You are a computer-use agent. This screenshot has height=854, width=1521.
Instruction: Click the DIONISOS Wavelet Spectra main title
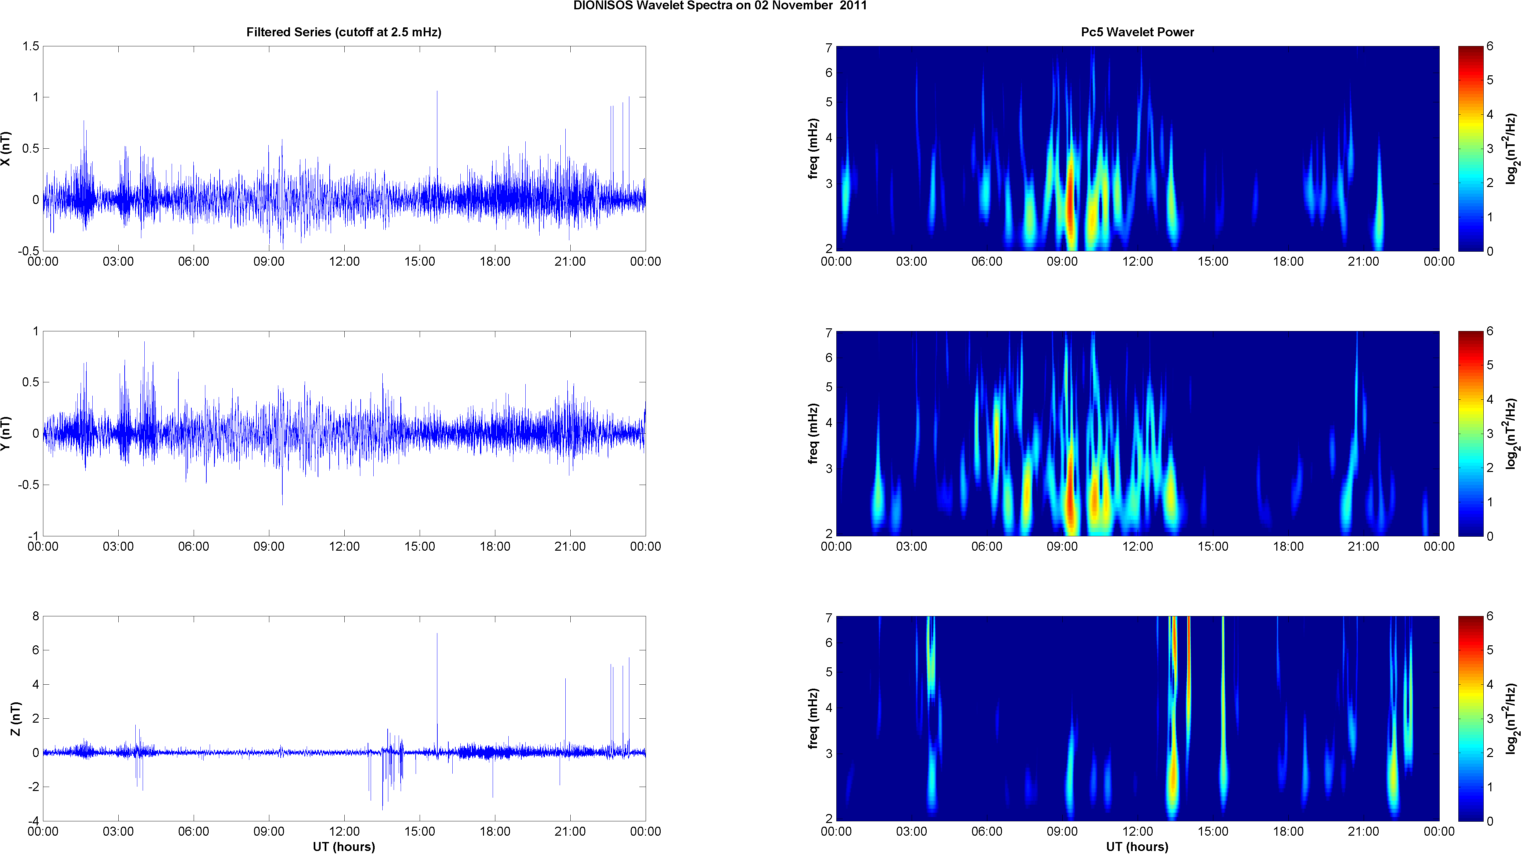pyautogui.click(x=720, y=6)
